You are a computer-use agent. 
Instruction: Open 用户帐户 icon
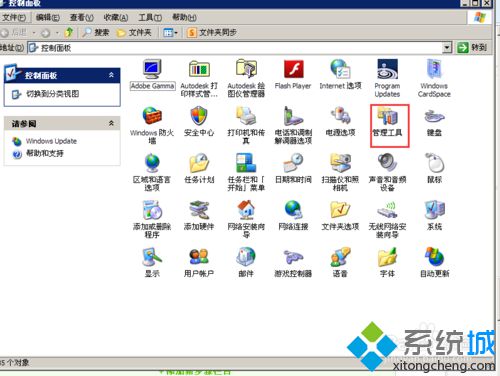[x=199, y=262]
